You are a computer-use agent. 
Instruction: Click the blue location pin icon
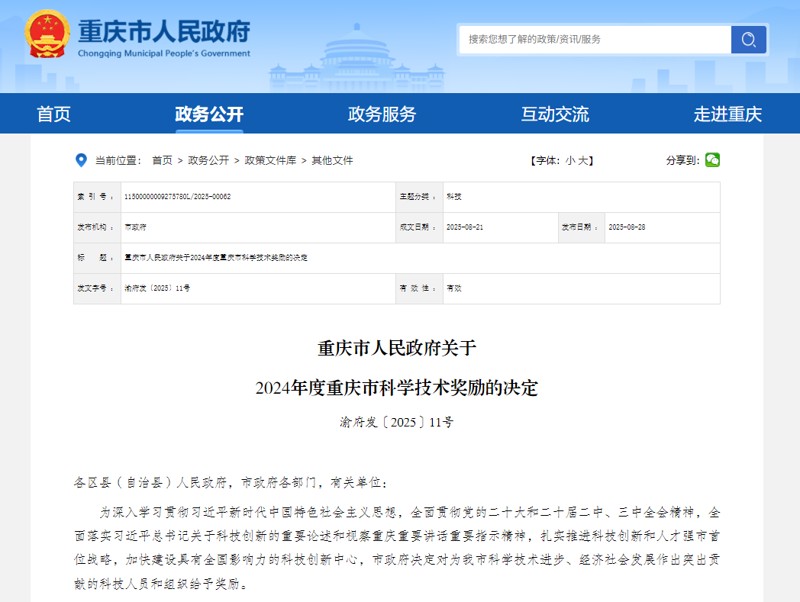81,160
